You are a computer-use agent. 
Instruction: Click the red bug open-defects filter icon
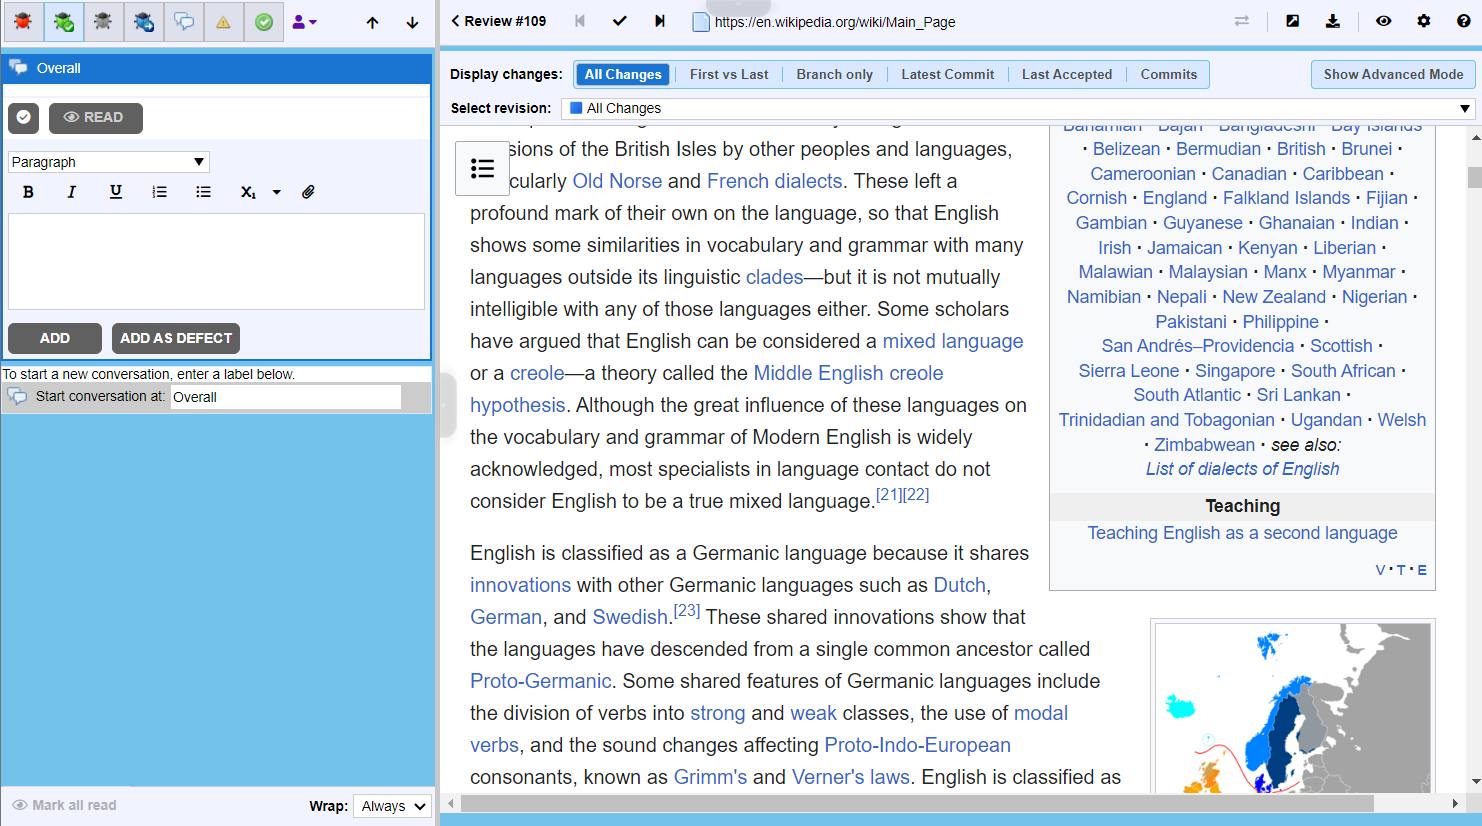click(22, 22)
